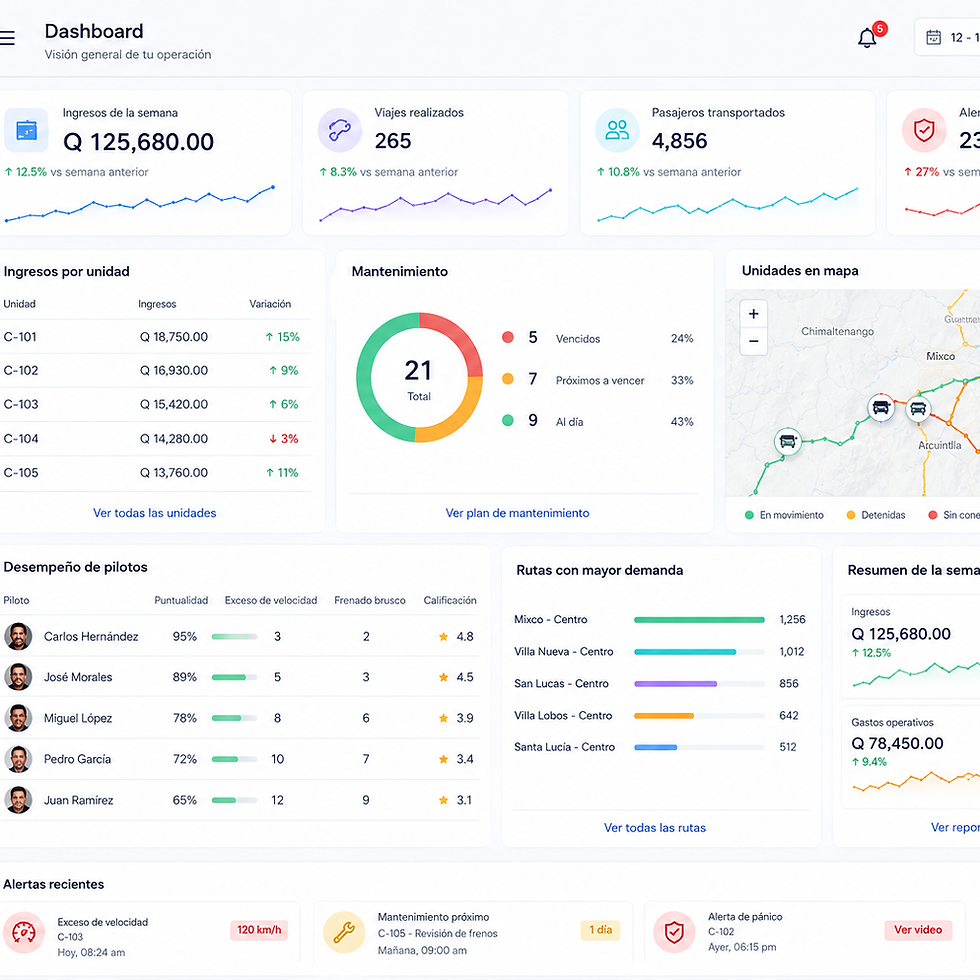This screenshot has height=980, width=980.
Task: Zoom out on the map
Action: (x=754, y=341)
